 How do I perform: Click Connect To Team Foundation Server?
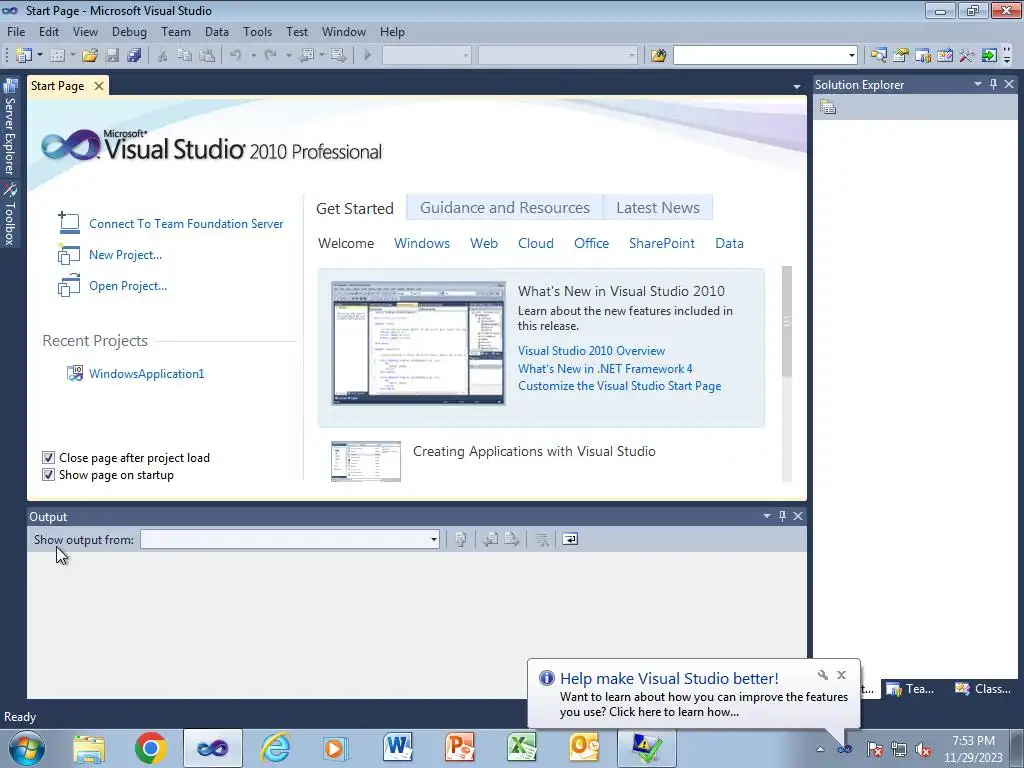(x=186, y=223)
